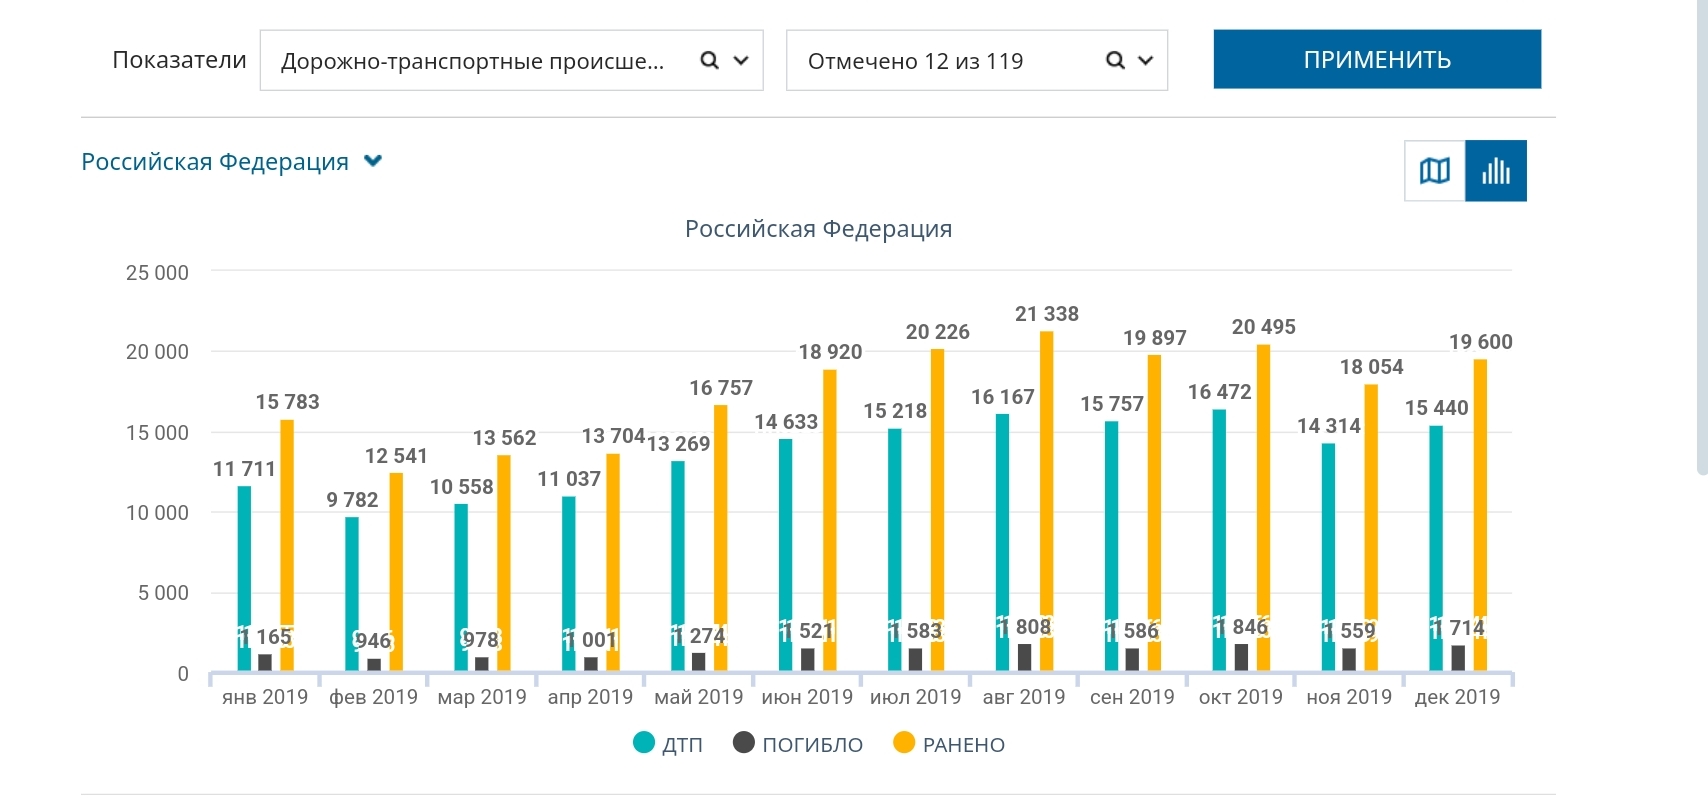Viewport: 1708px width, 808px height.
Task: Click search icon in indicators field
Action: (709, 60)
